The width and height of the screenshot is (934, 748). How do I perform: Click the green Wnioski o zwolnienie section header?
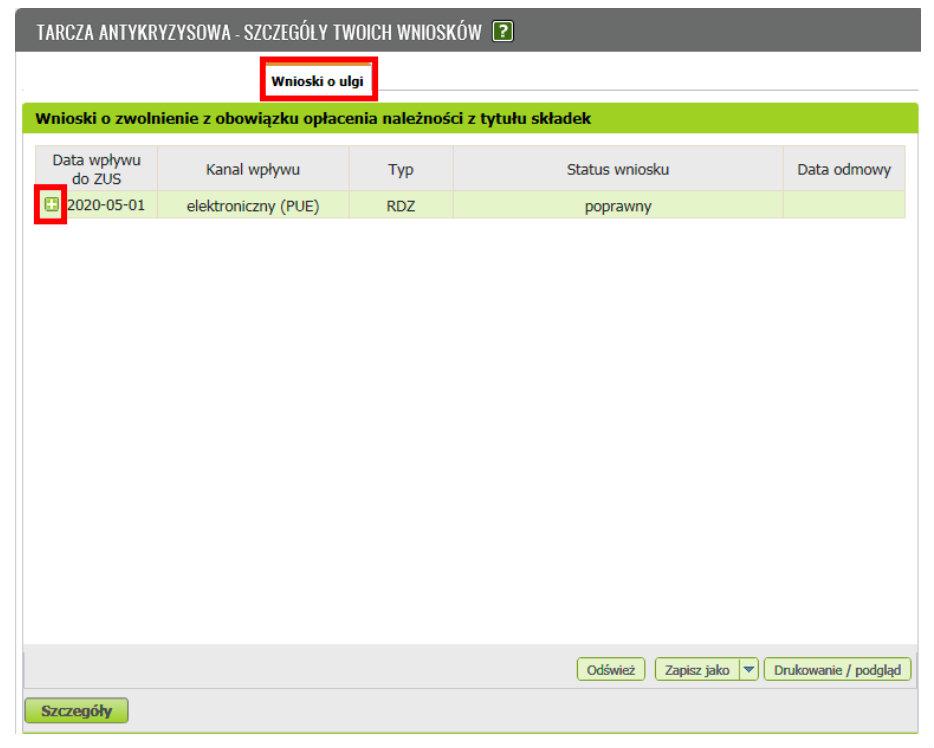pos(313,119)
